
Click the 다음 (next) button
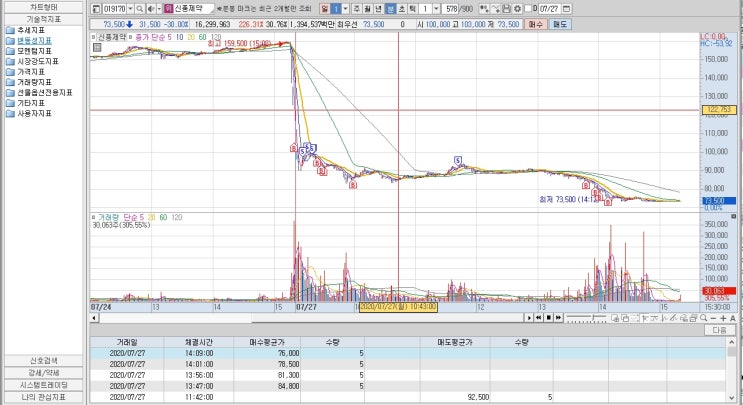click(x=719, y=330)
